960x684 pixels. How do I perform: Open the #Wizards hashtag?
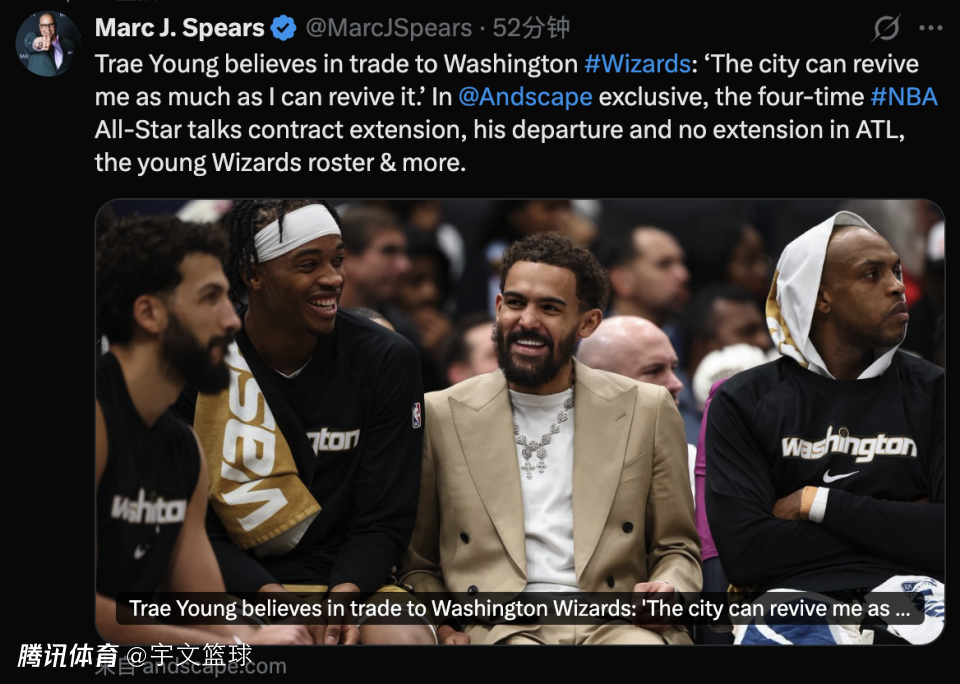[x=637, y=64]
